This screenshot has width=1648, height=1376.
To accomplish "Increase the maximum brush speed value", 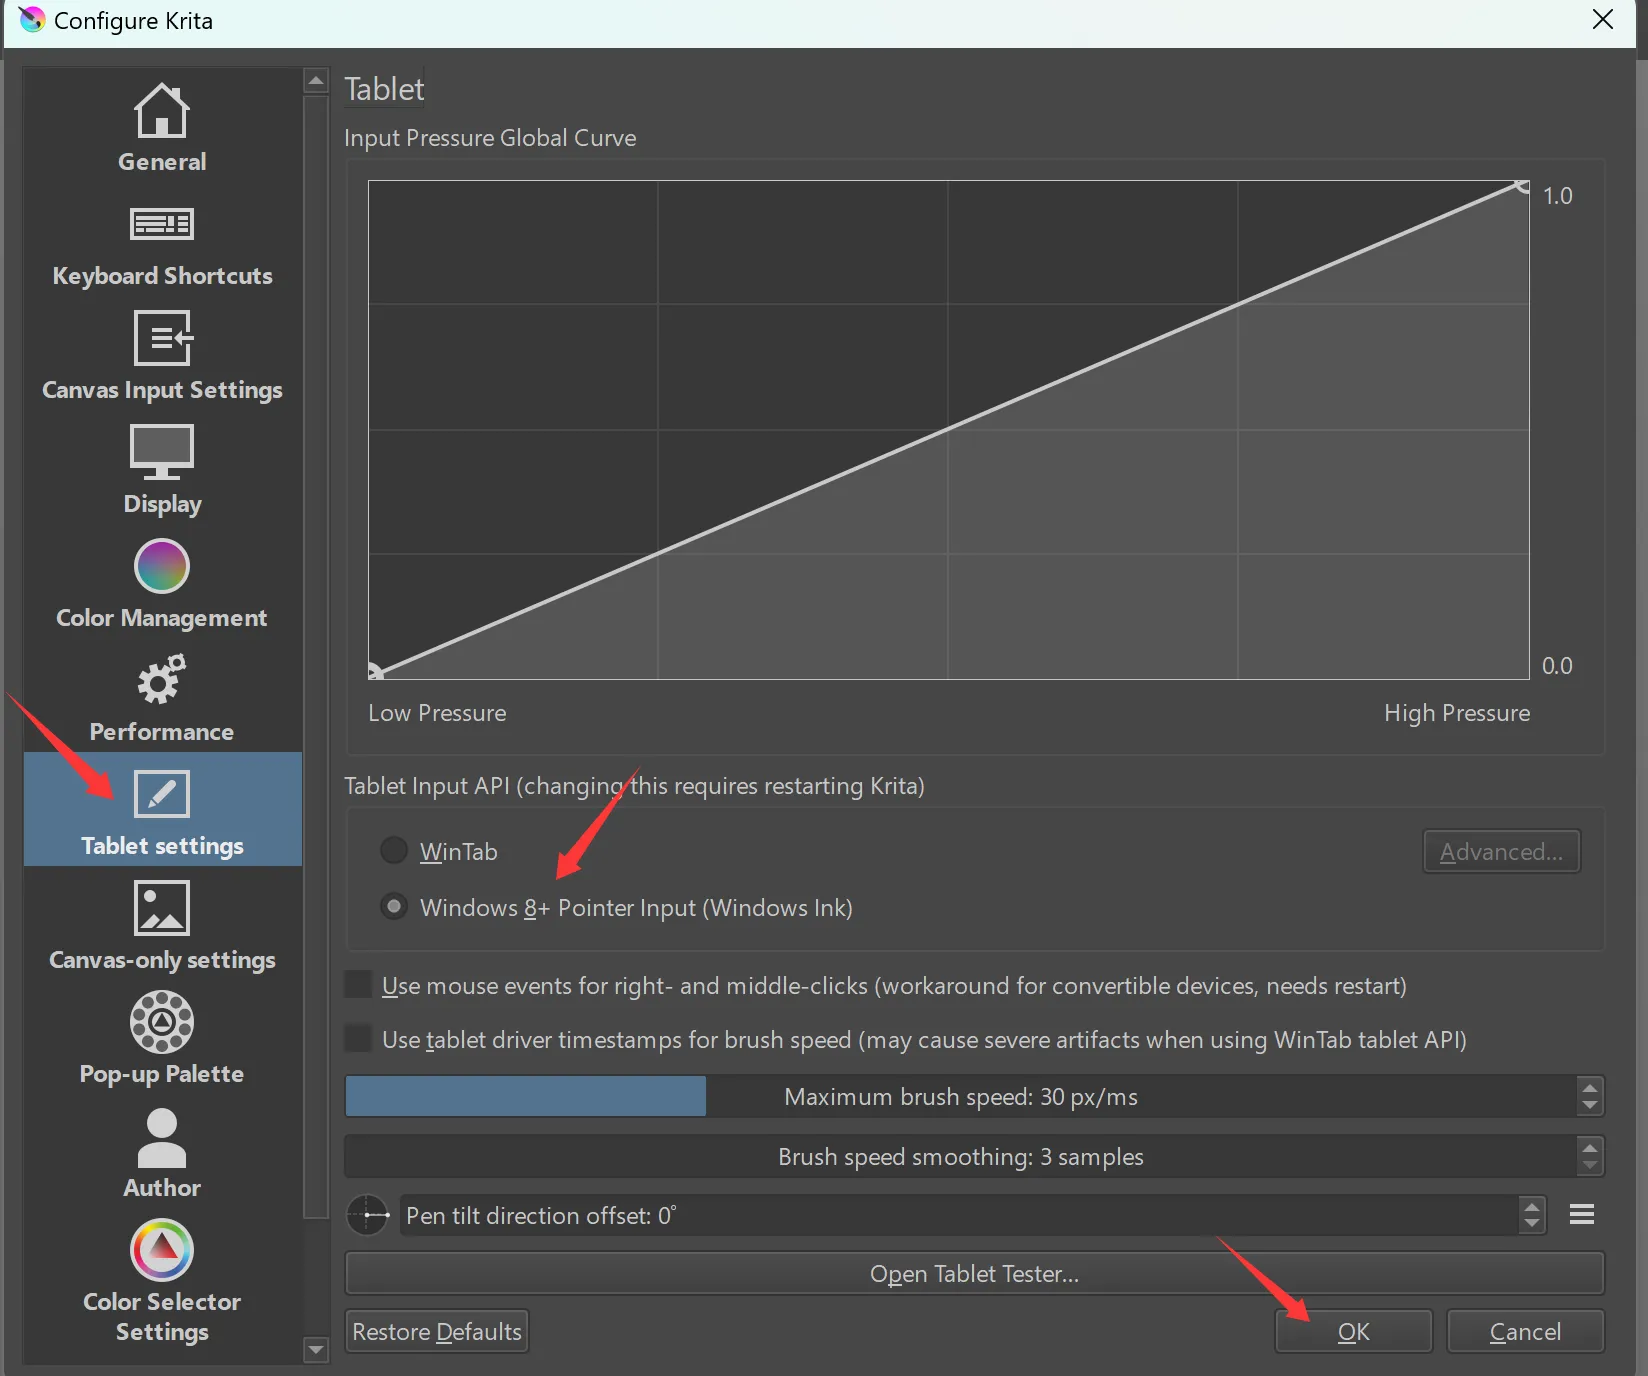I will (x=1590, y=1087).
